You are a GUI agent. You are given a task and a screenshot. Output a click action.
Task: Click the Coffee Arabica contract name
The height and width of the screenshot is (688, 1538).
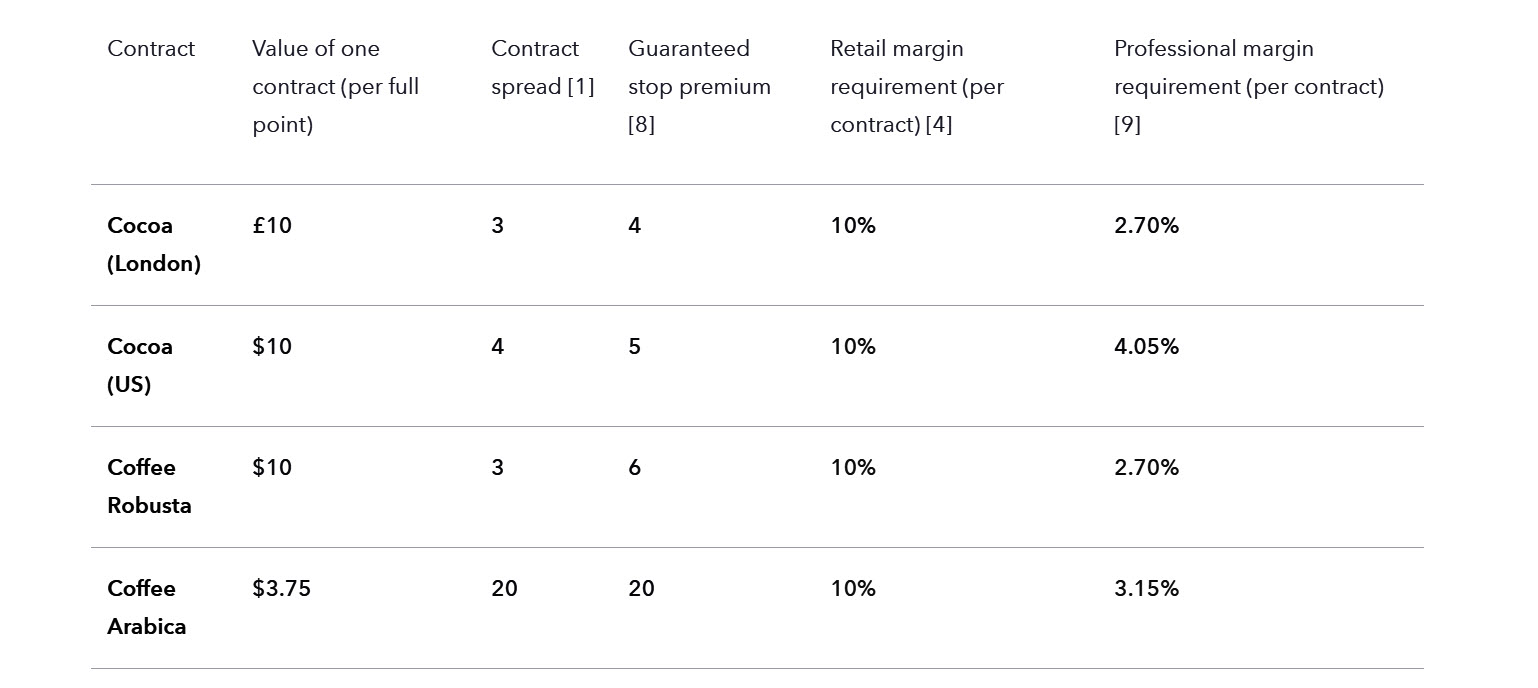[x=146, y=607]
